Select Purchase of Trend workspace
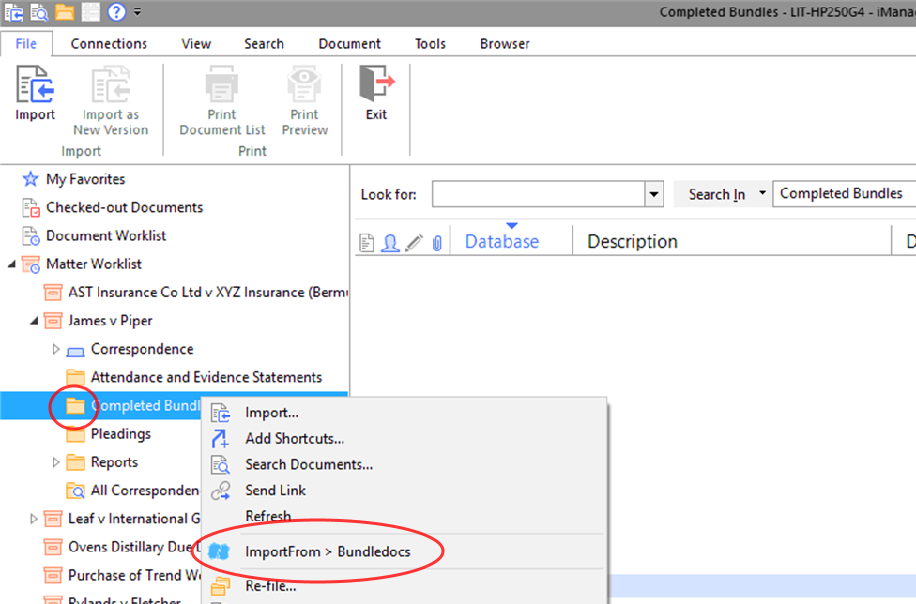The width and height of the screenshot is (916, 604). (x=134, y=575)
